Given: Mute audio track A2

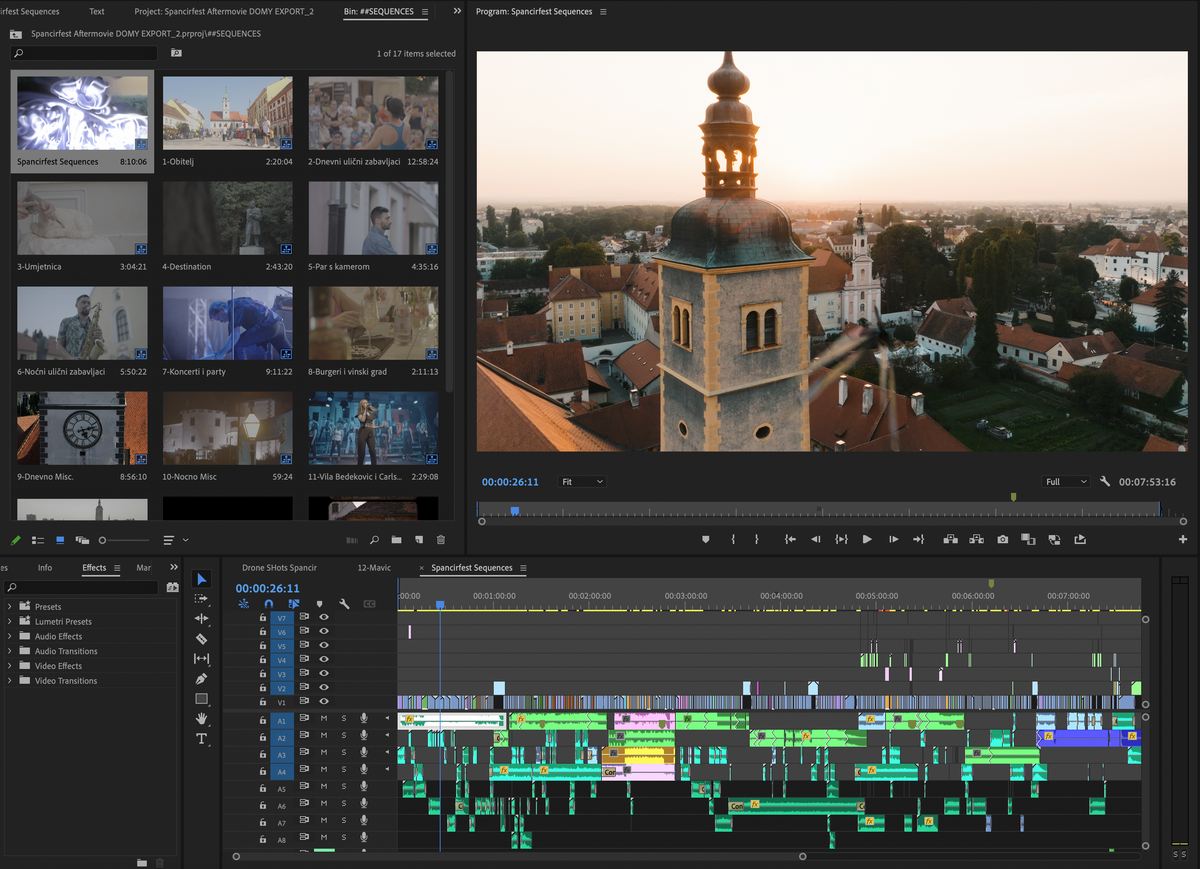Looking at the screenshot, I should tap(324, 736).
